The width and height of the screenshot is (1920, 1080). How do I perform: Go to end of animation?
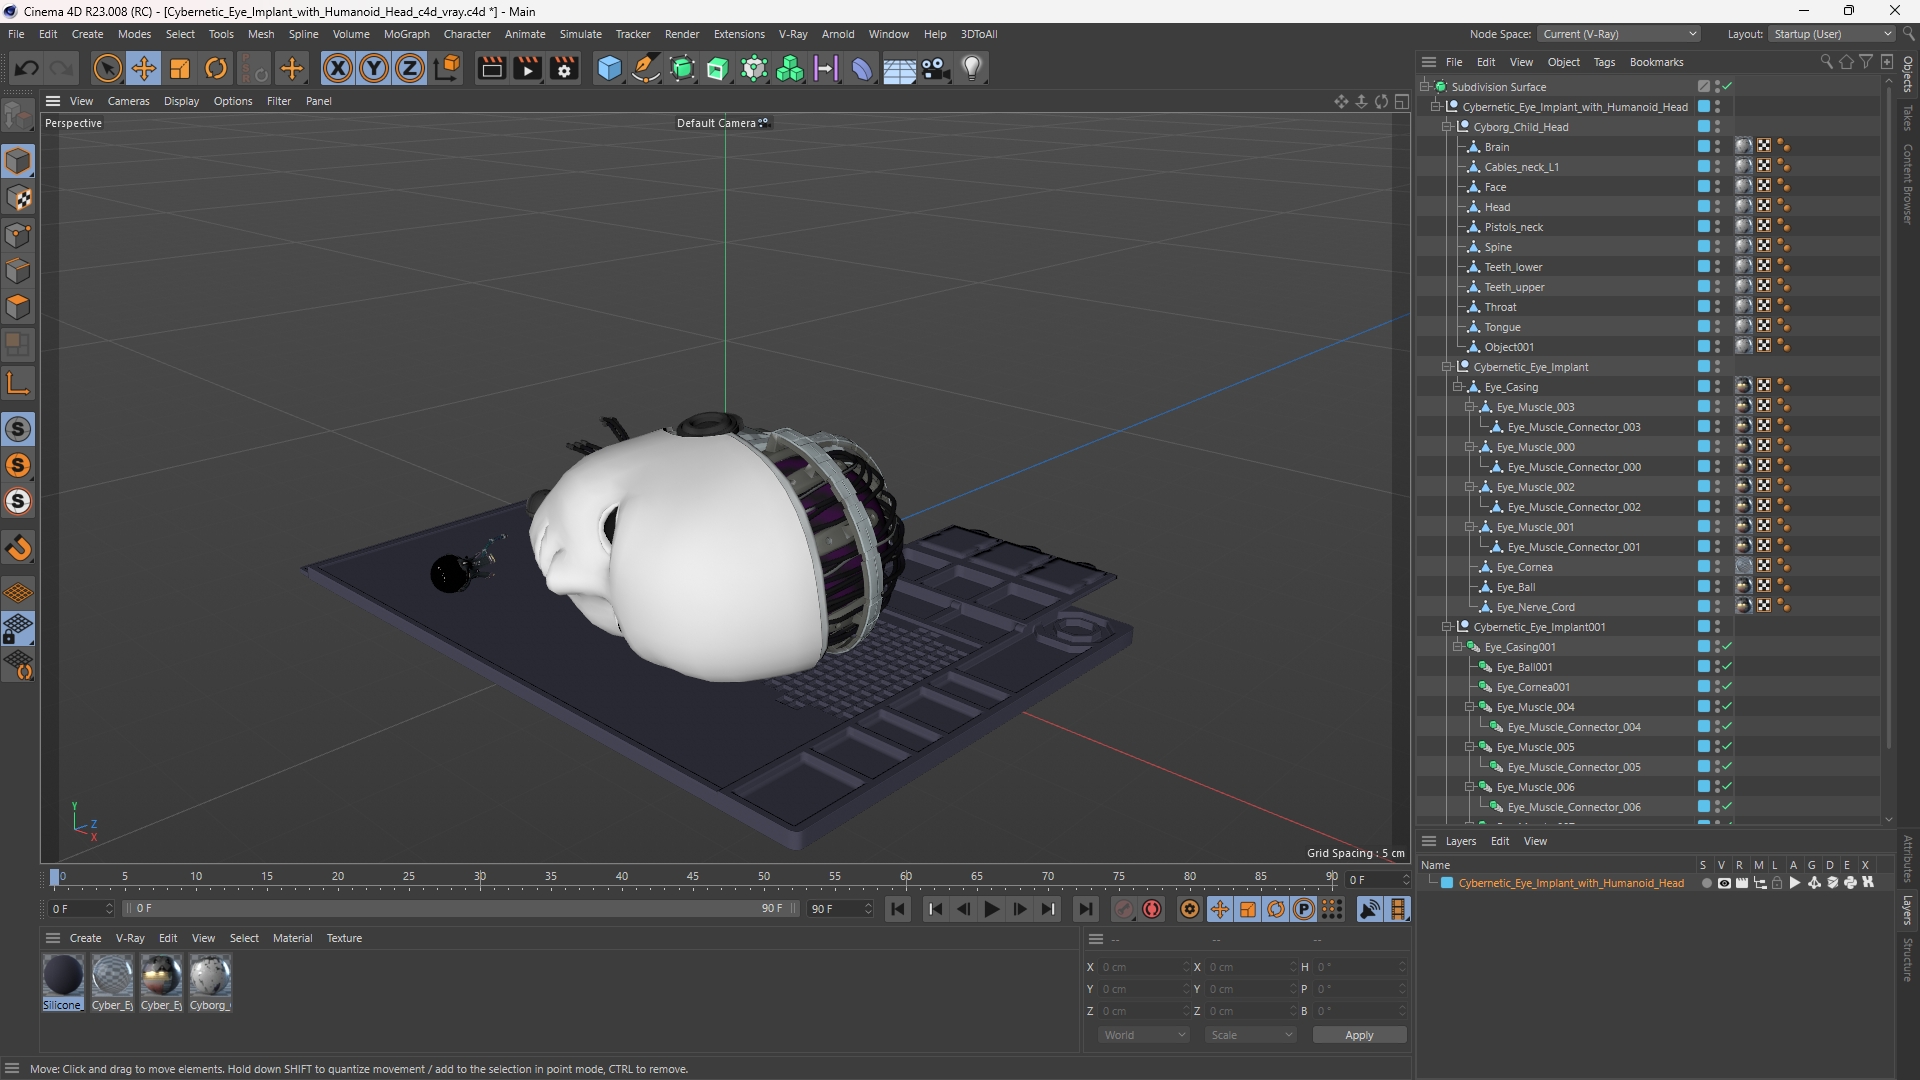(1086, 909)
